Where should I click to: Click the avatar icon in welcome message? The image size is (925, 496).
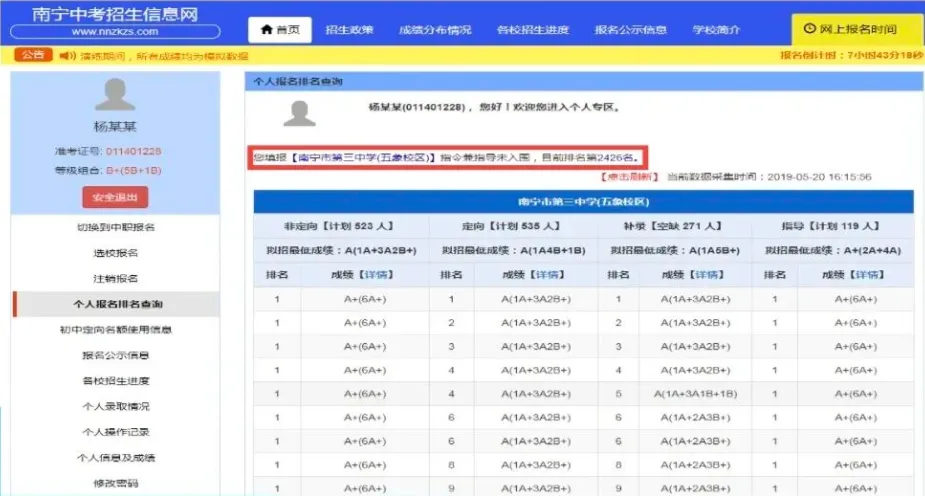pos(300,113)
